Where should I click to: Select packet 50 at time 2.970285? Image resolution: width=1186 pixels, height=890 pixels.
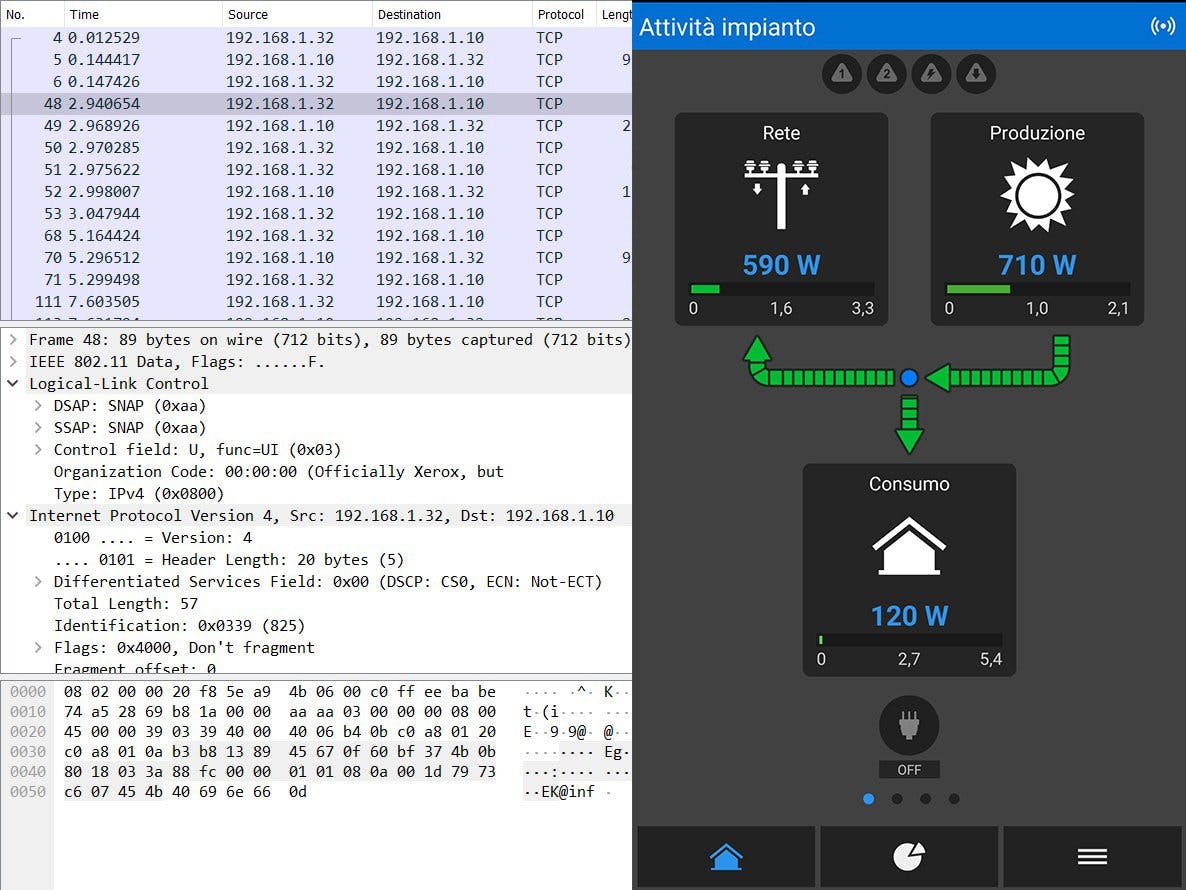(316, 147)
